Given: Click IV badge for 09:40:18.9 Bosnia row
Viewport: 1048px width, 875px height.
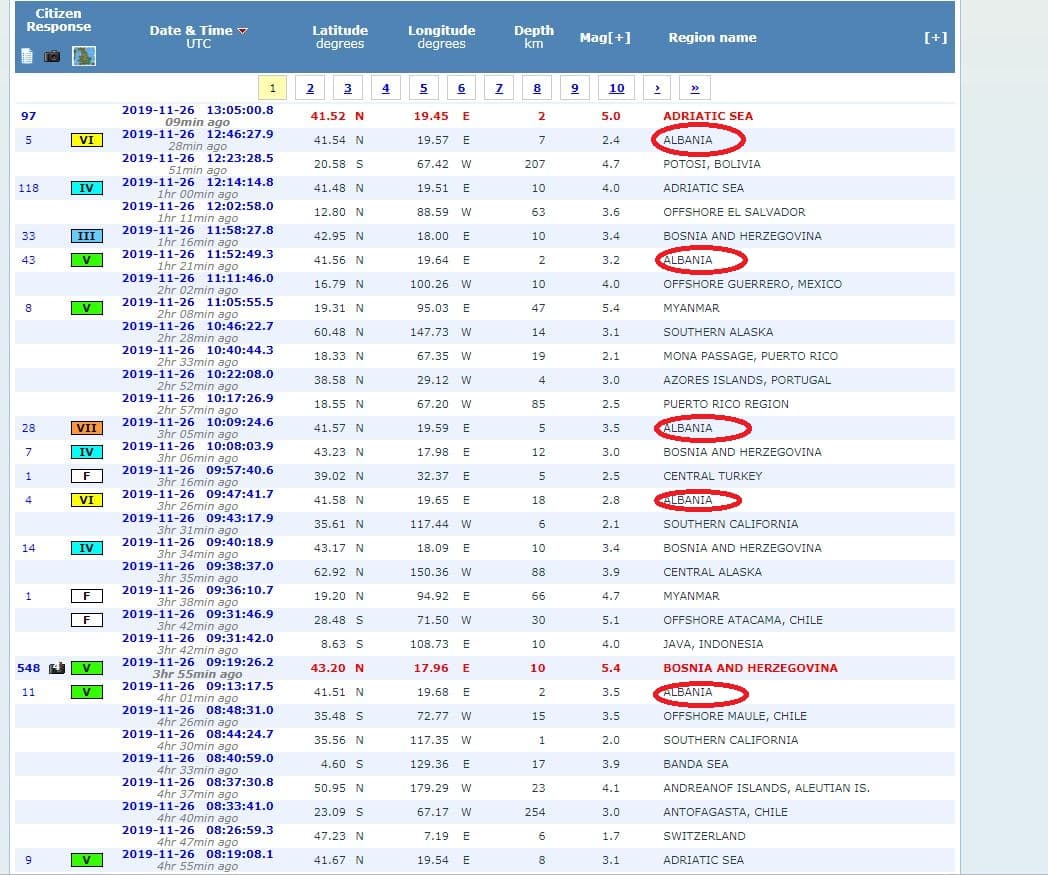Looking at the screenshot, I should [87, 548].
